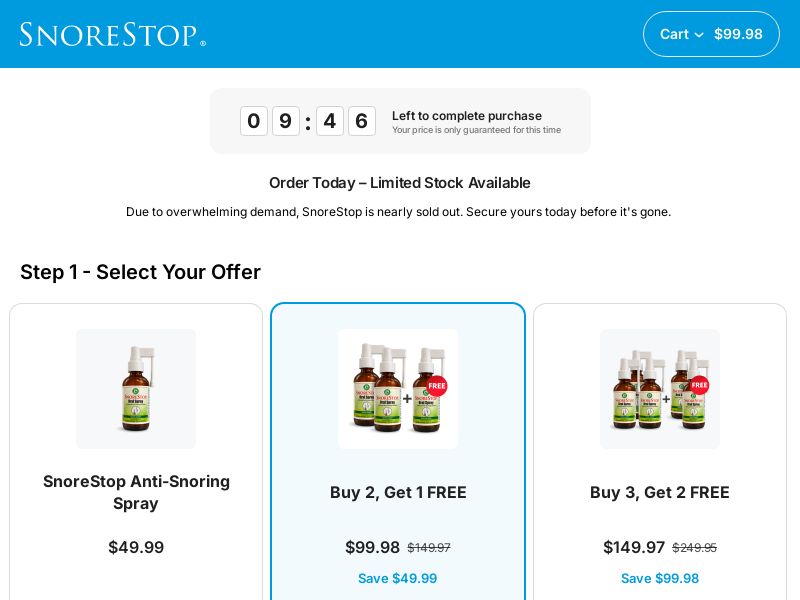Click the Step 1 - Select Your Offer heading

(140, 272)
